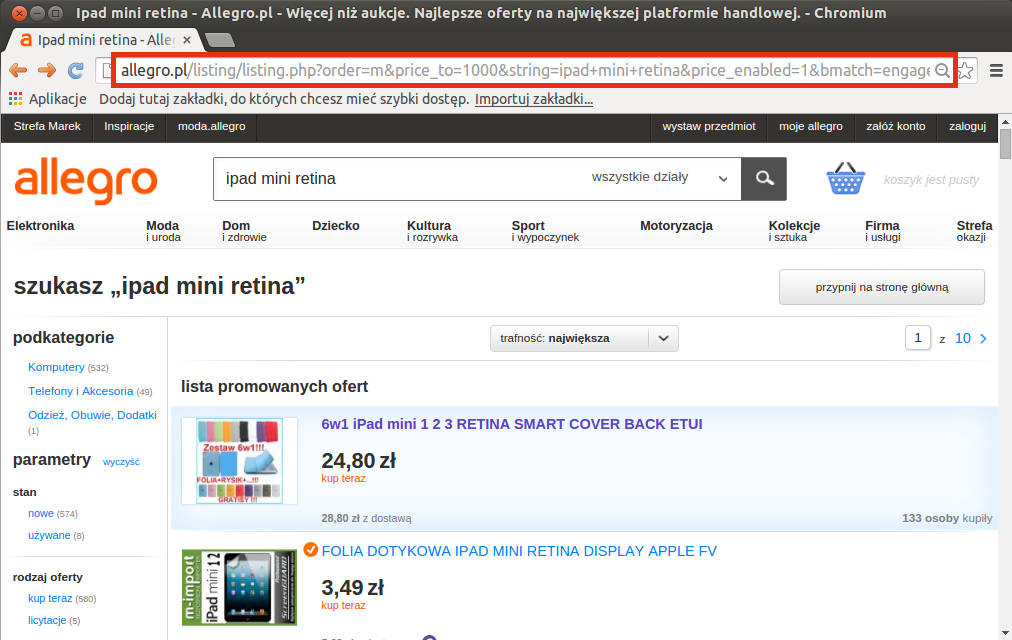Bookmark this page using the star icon

tap(965, 71)
